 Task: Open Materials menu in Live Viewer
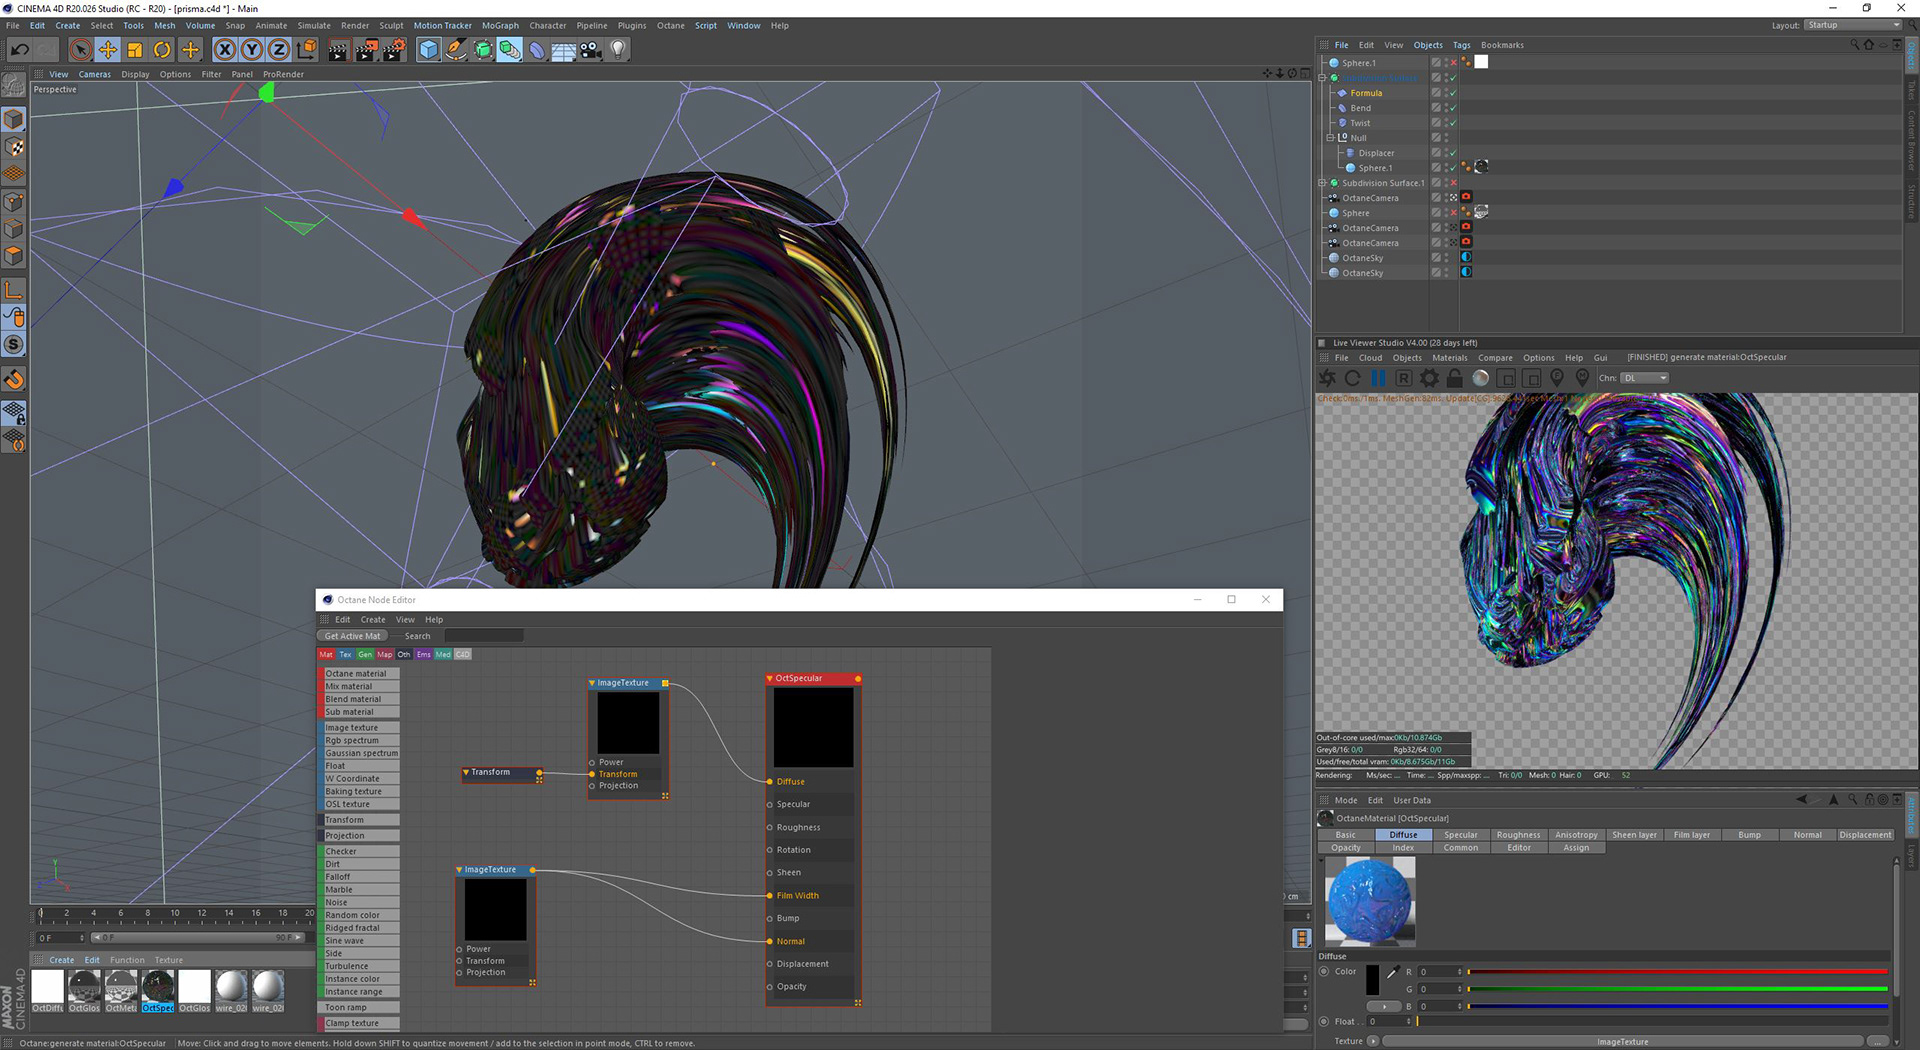pyautogui.click(x=1449, y=358)
